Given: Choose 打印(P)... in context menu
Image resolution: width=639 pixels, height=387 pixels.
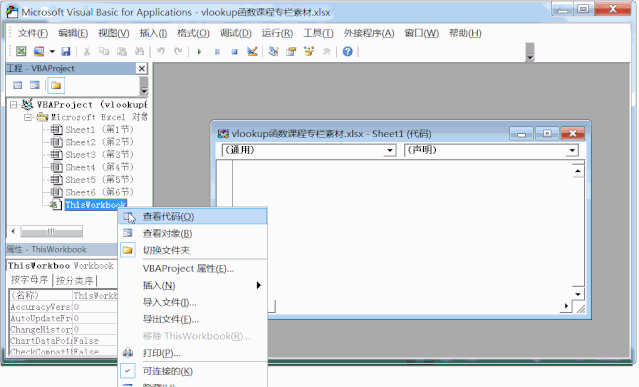Looking at the screenshot, I should 193,353.
